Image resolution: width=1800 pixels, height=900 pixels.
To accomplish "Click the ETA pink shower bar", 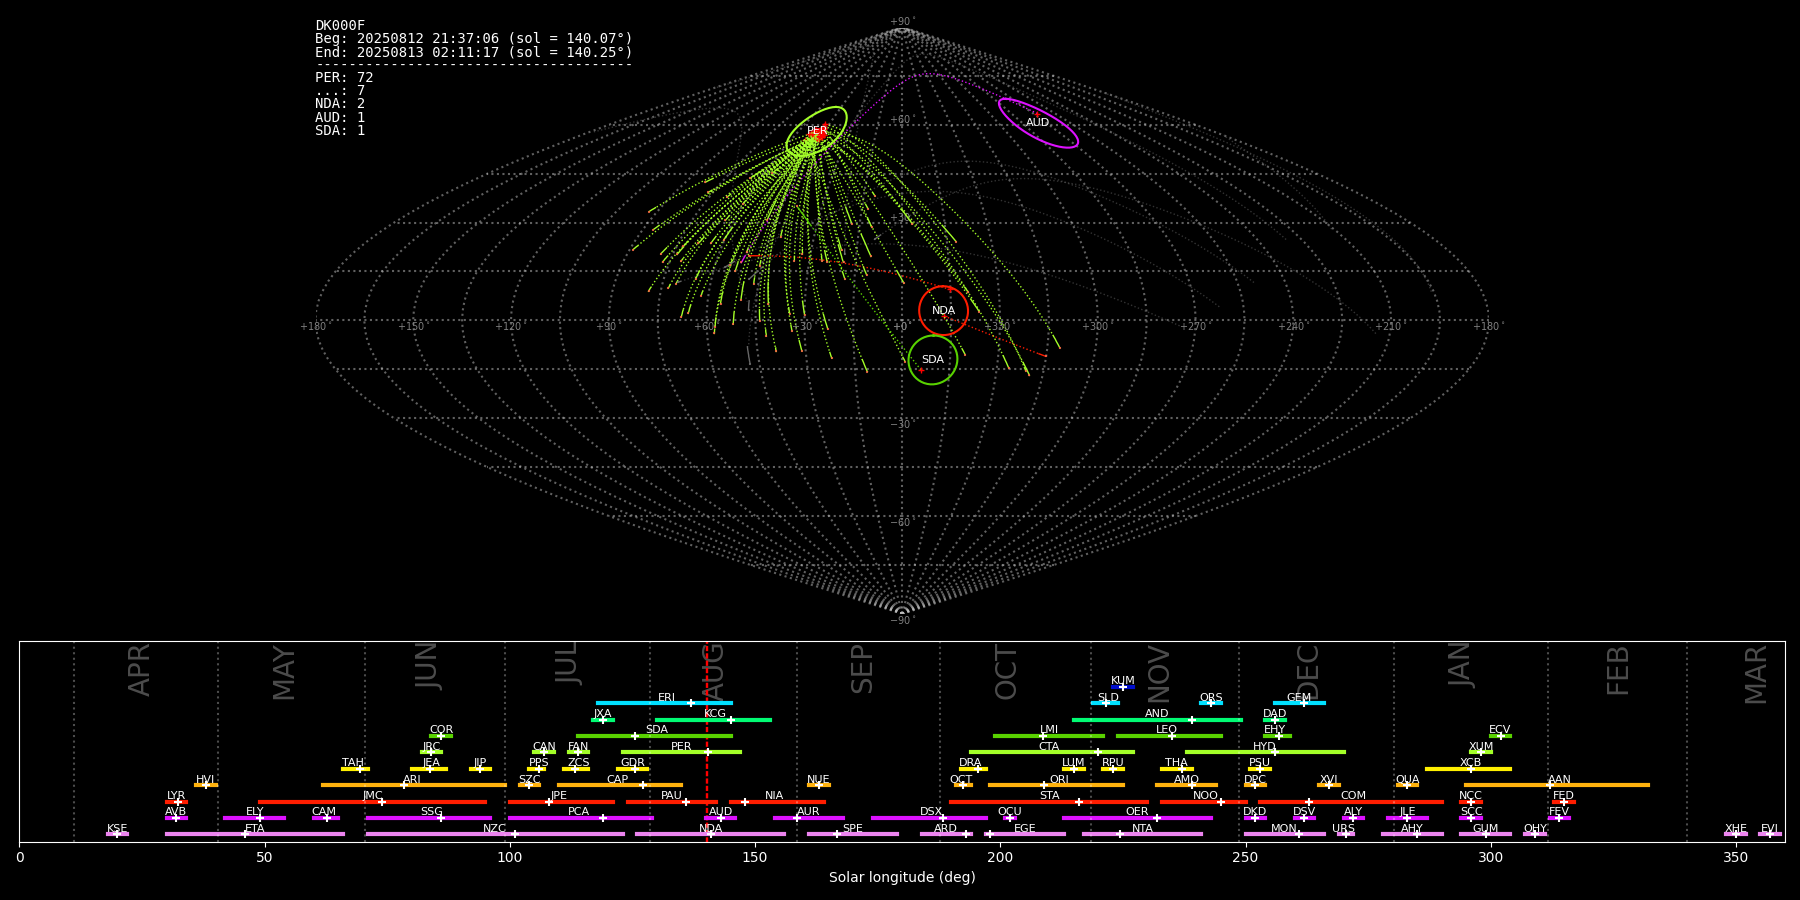I will (x=255, y=834).
